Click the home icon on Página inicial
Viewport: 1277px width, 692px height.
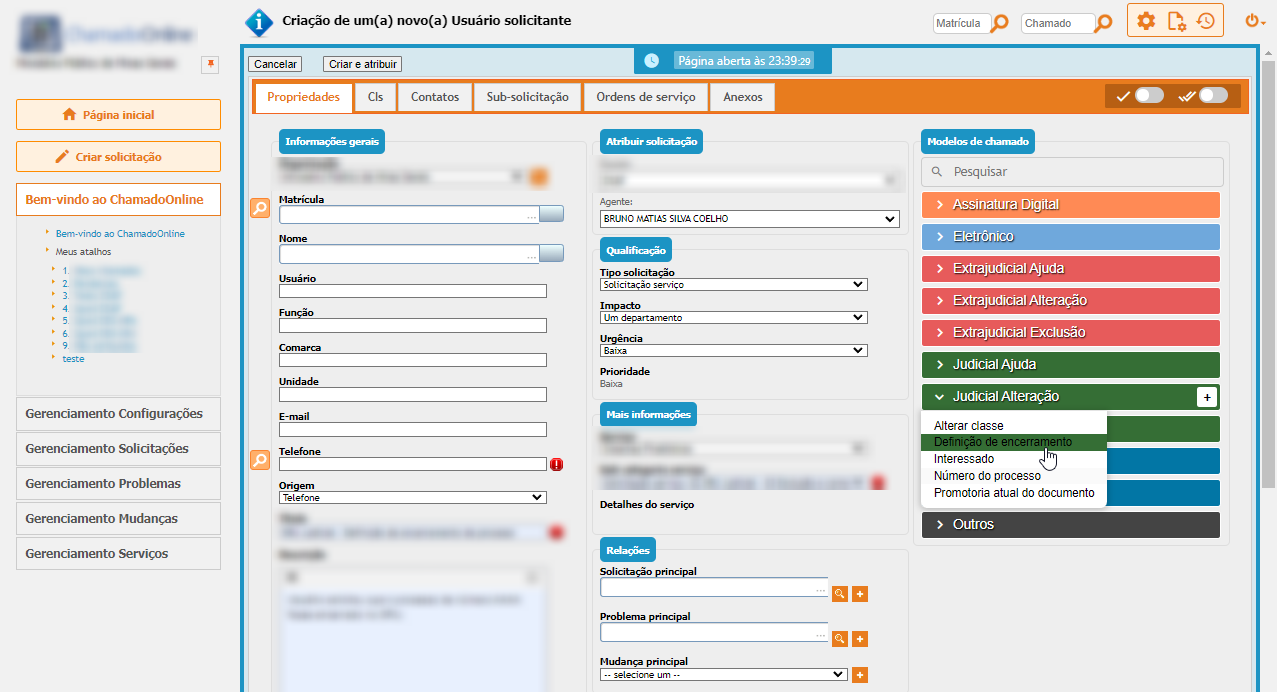69,115
